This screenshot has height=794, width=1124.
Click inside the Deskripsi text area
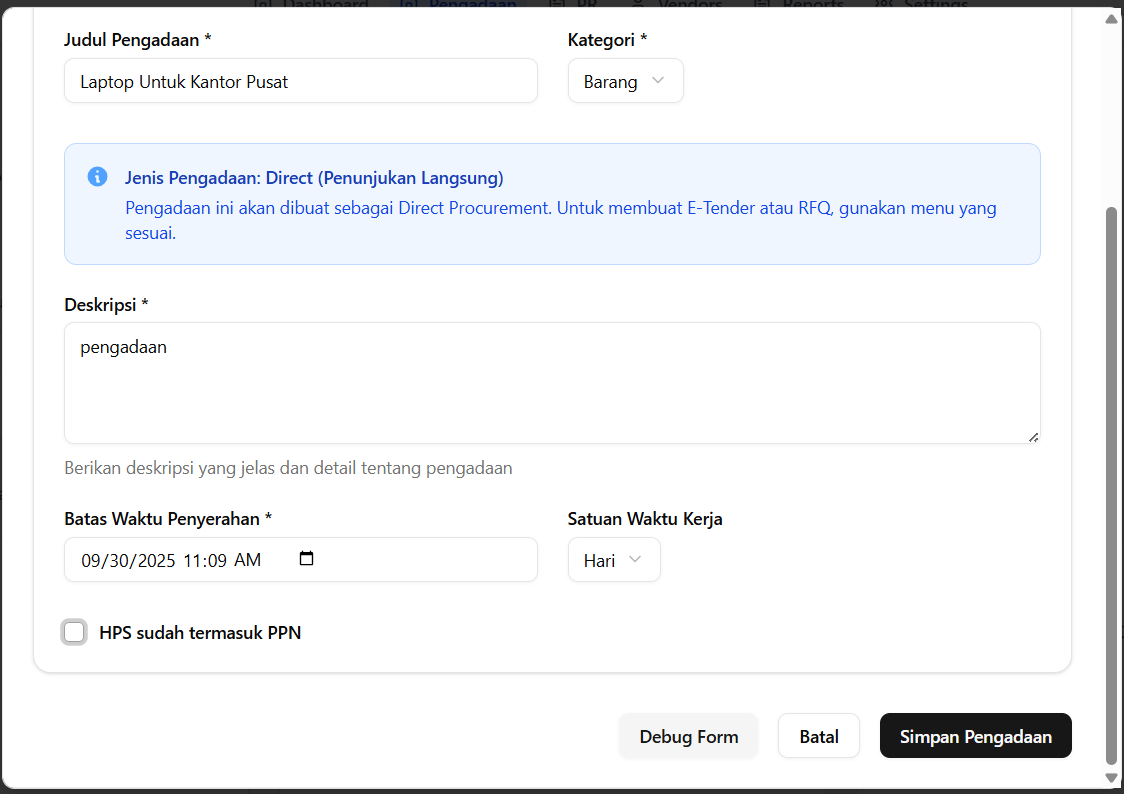pyautogui.click(x=551, y=383)
